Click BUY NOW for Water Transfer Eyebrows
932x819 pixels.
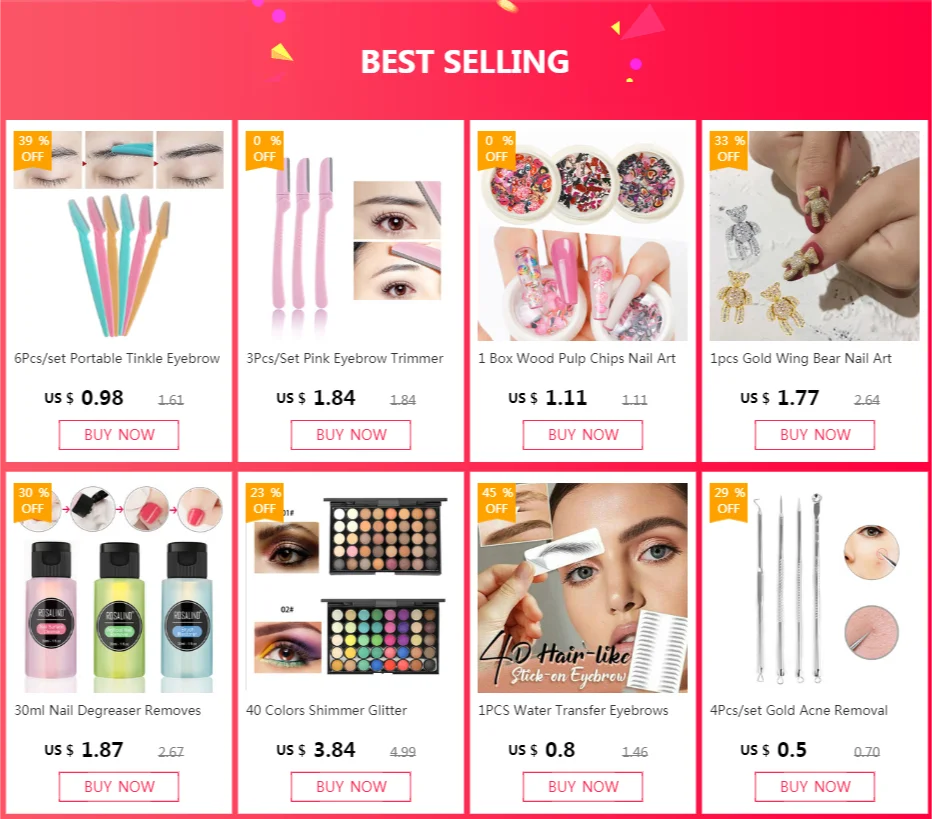point(582,787)
